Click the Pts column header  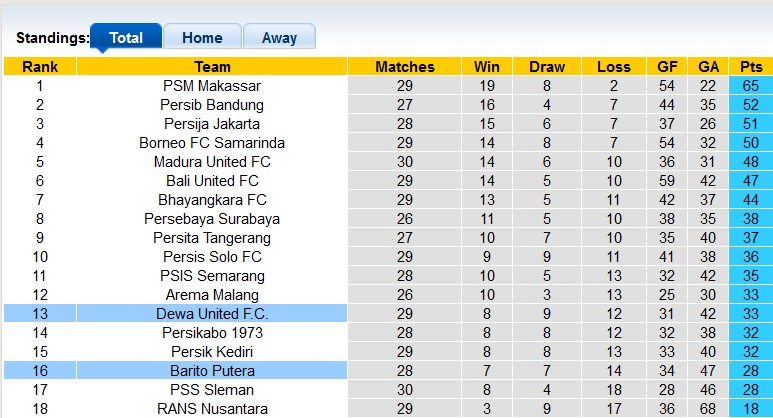point(751,67)
